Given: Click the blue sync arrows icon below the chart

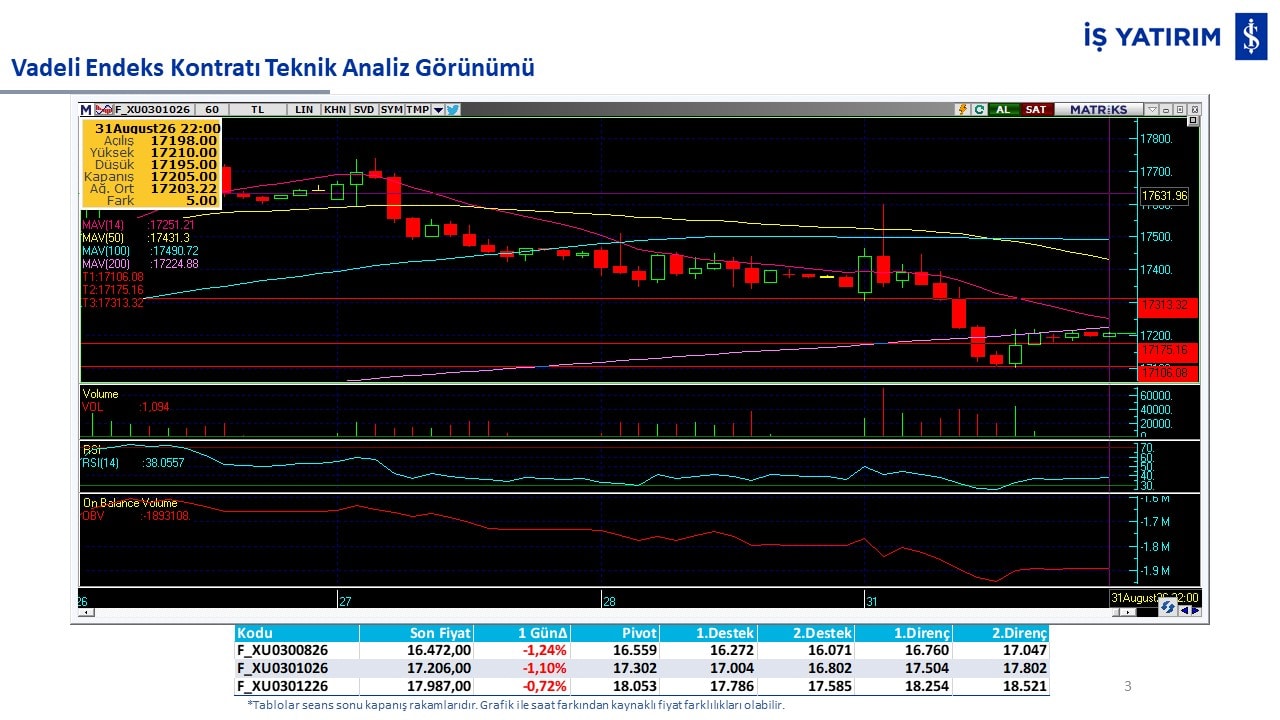Looking at the screenshot, I should click(1168, 607).
